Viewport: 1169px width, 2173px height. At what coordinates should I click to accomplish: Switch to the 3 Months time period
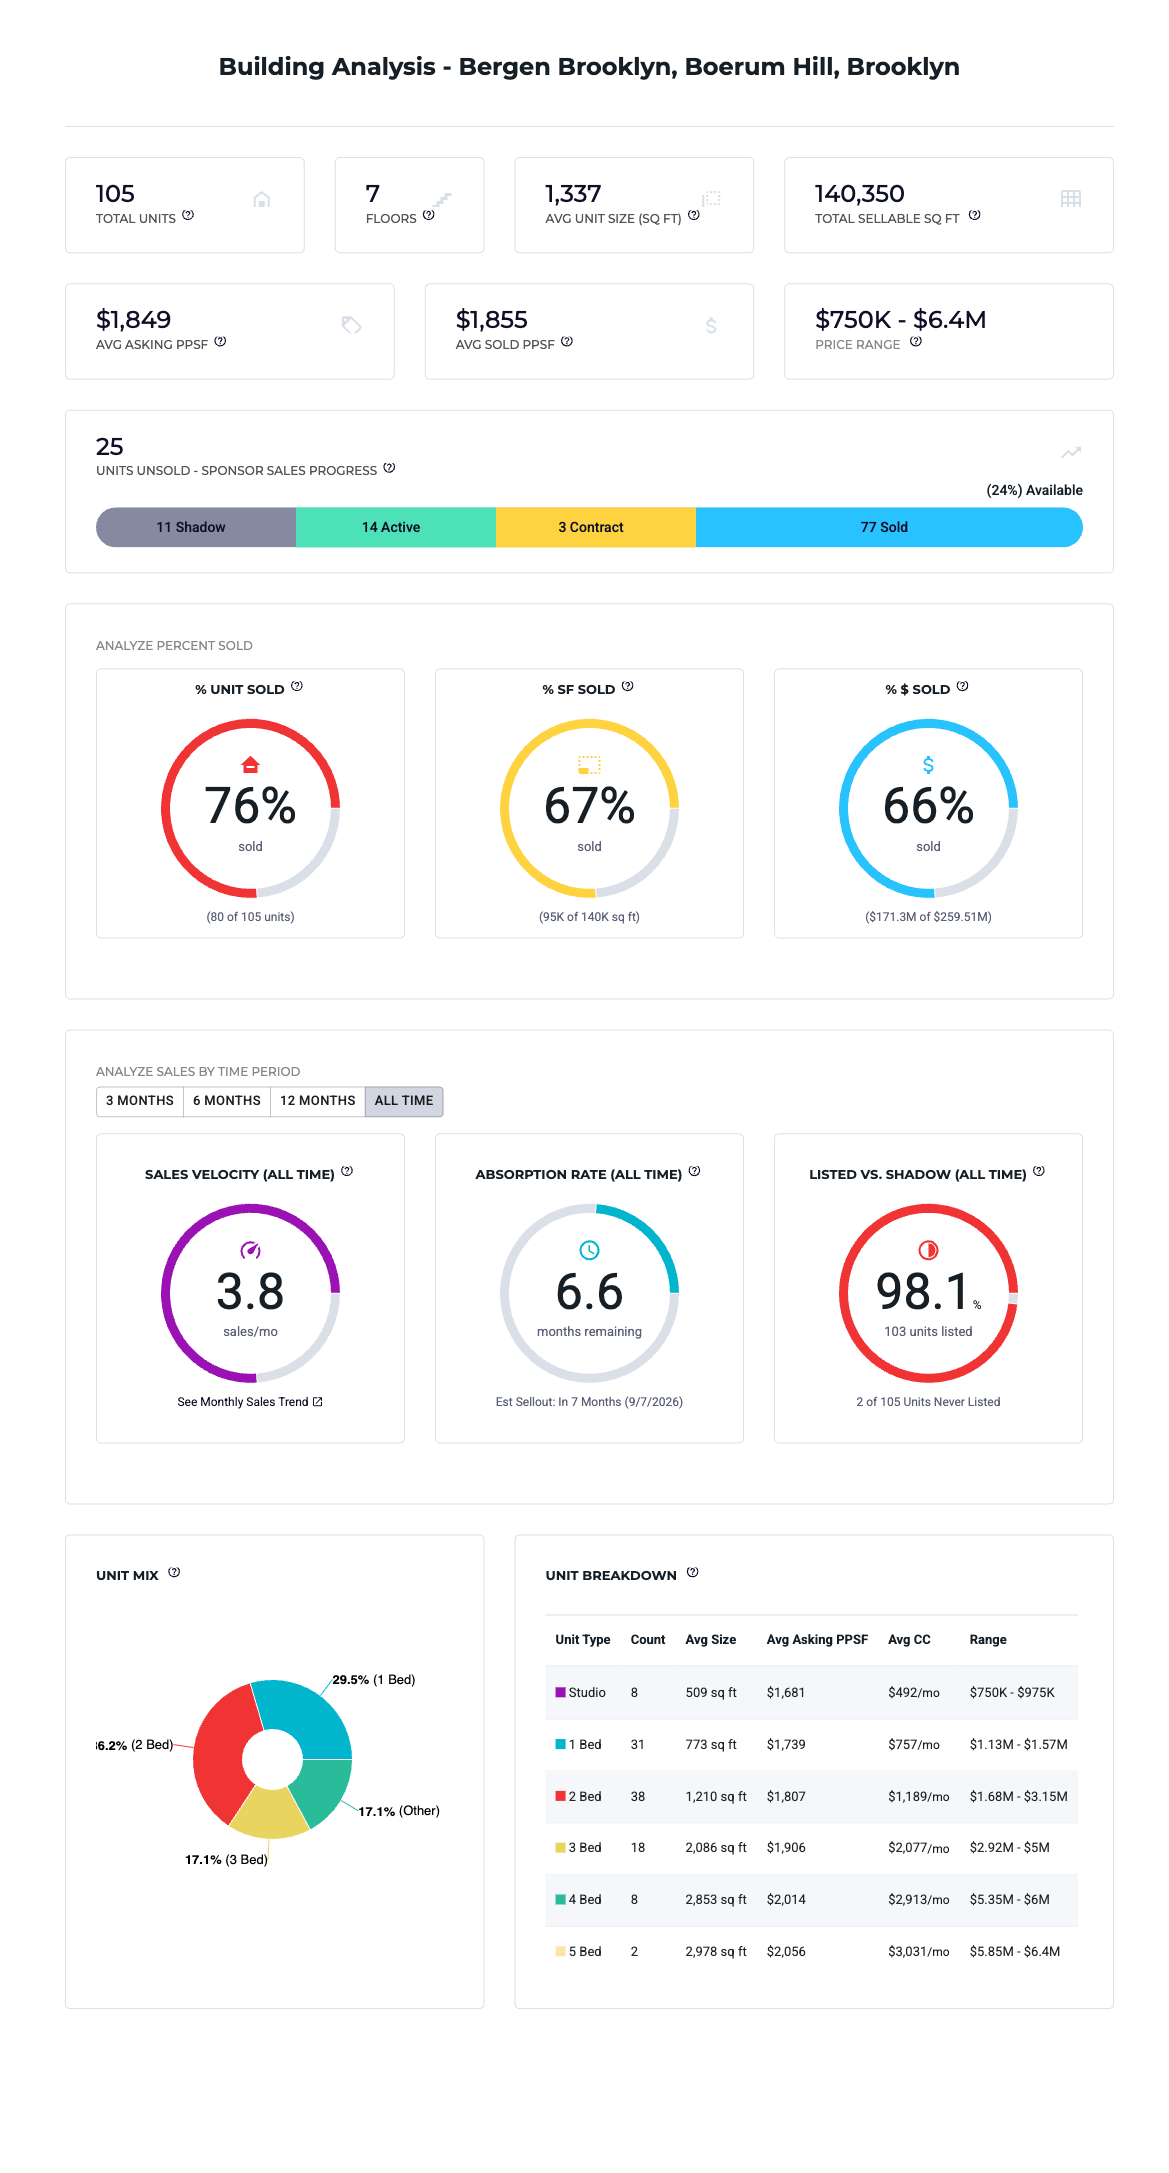tap(140, 1101)
